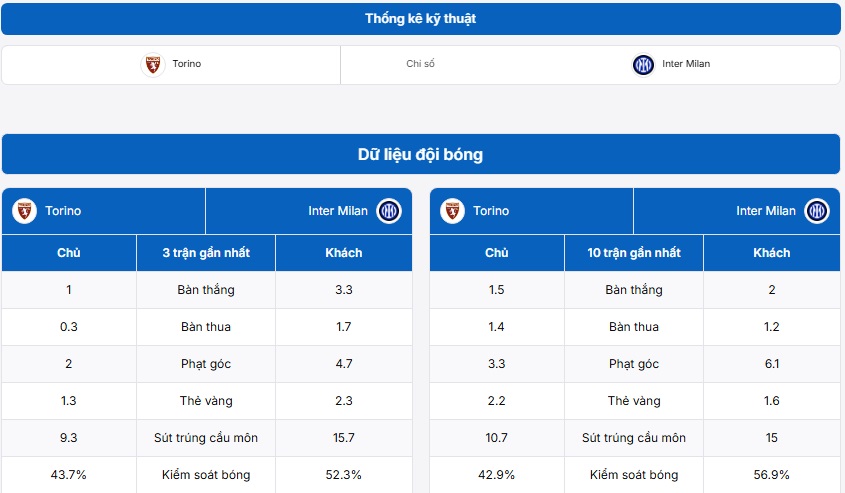Click Inter's Bàn thắng value 2 in 10-match table
This screenshot has height=493, width=845.
772,290
